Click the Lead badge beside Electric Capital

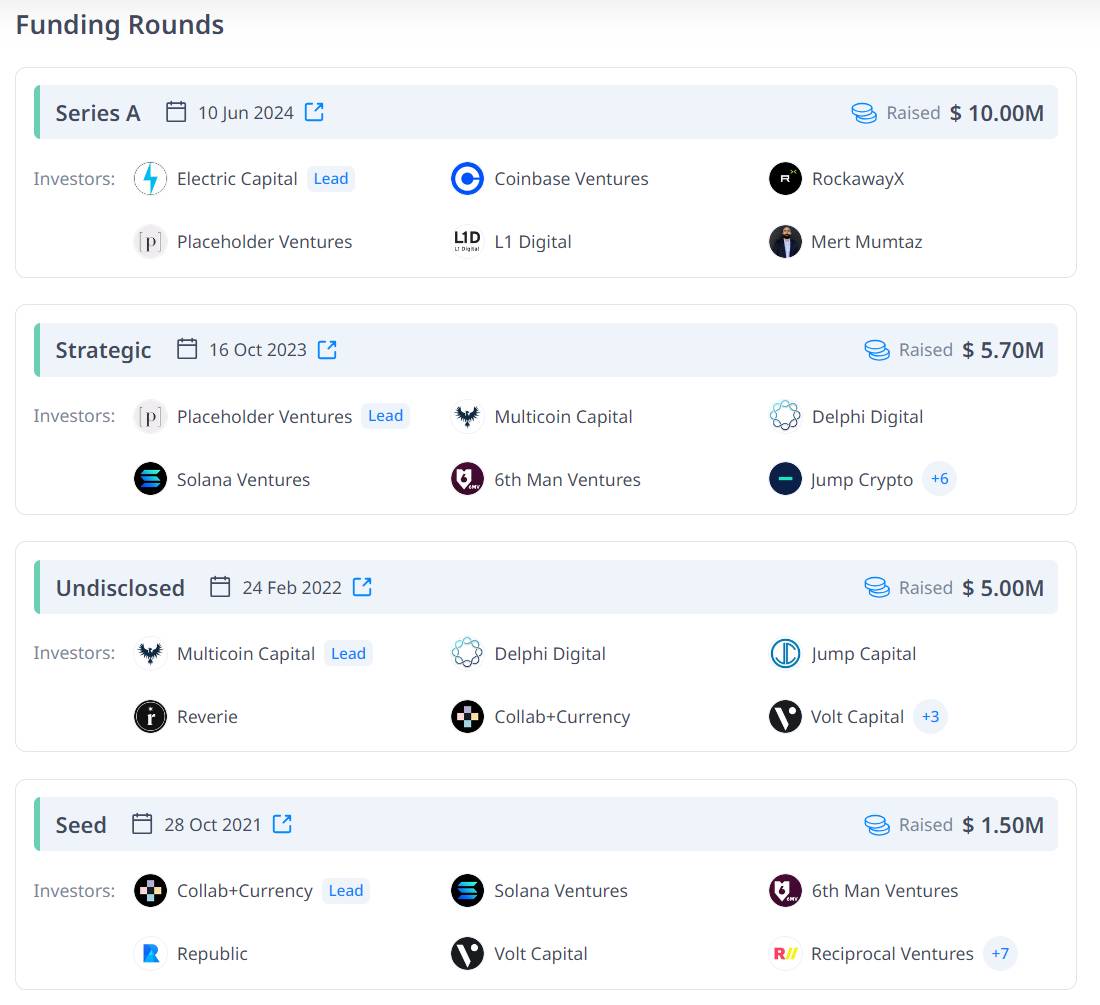click(x=331, y=179)
